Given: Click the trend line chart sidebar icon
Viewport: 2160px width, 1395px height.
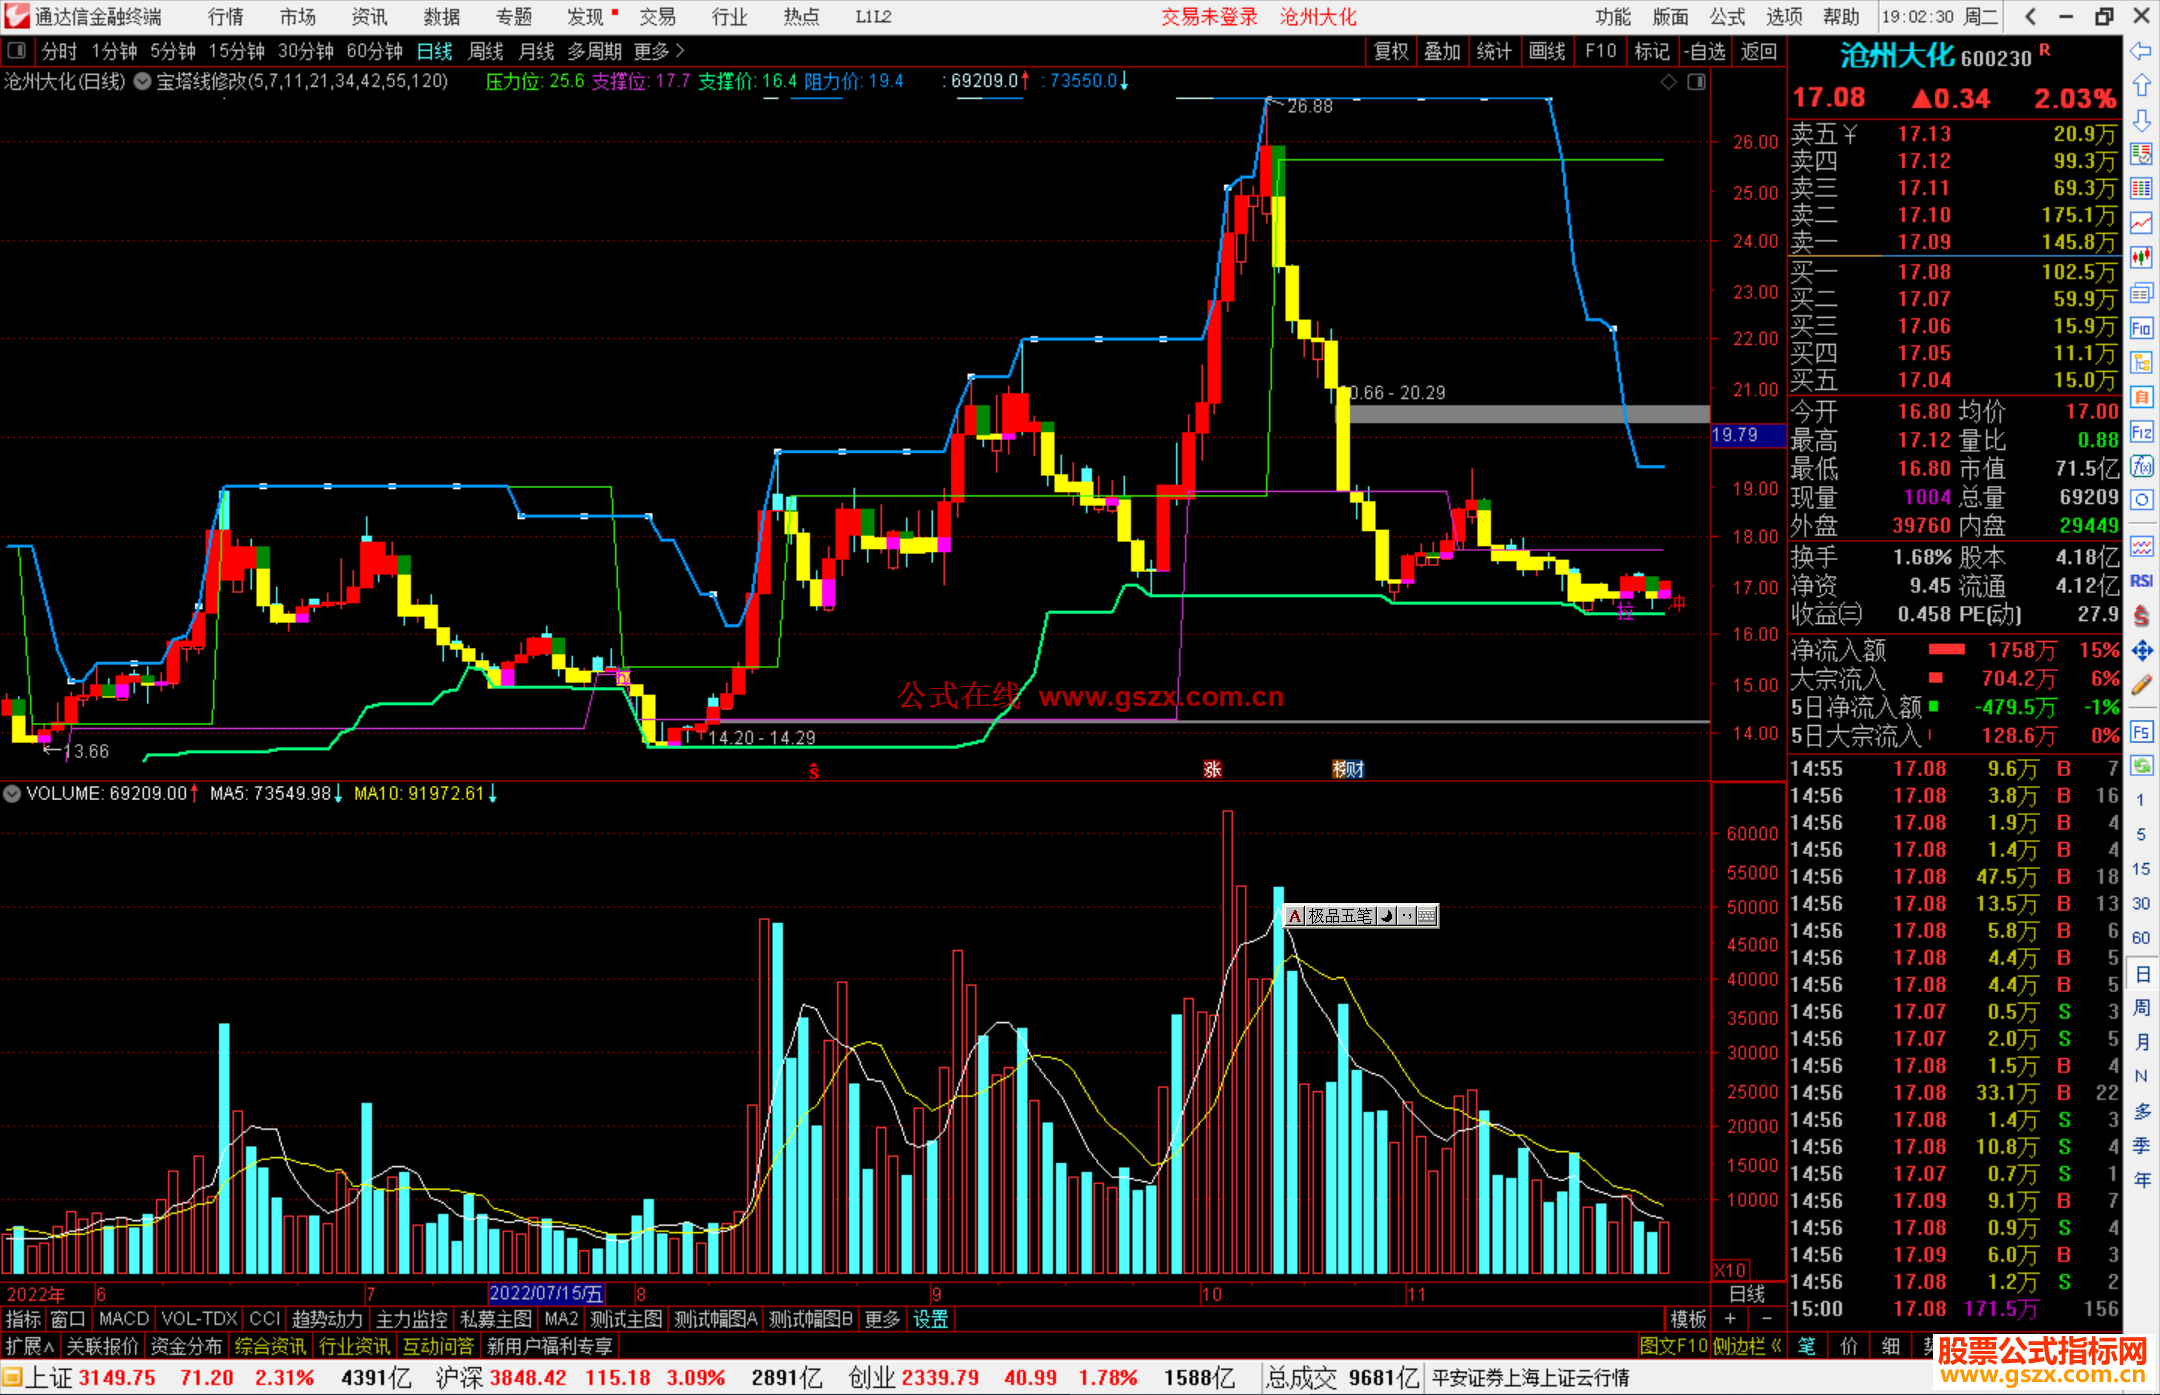Looking at the screenshot, I should 2141,224.
